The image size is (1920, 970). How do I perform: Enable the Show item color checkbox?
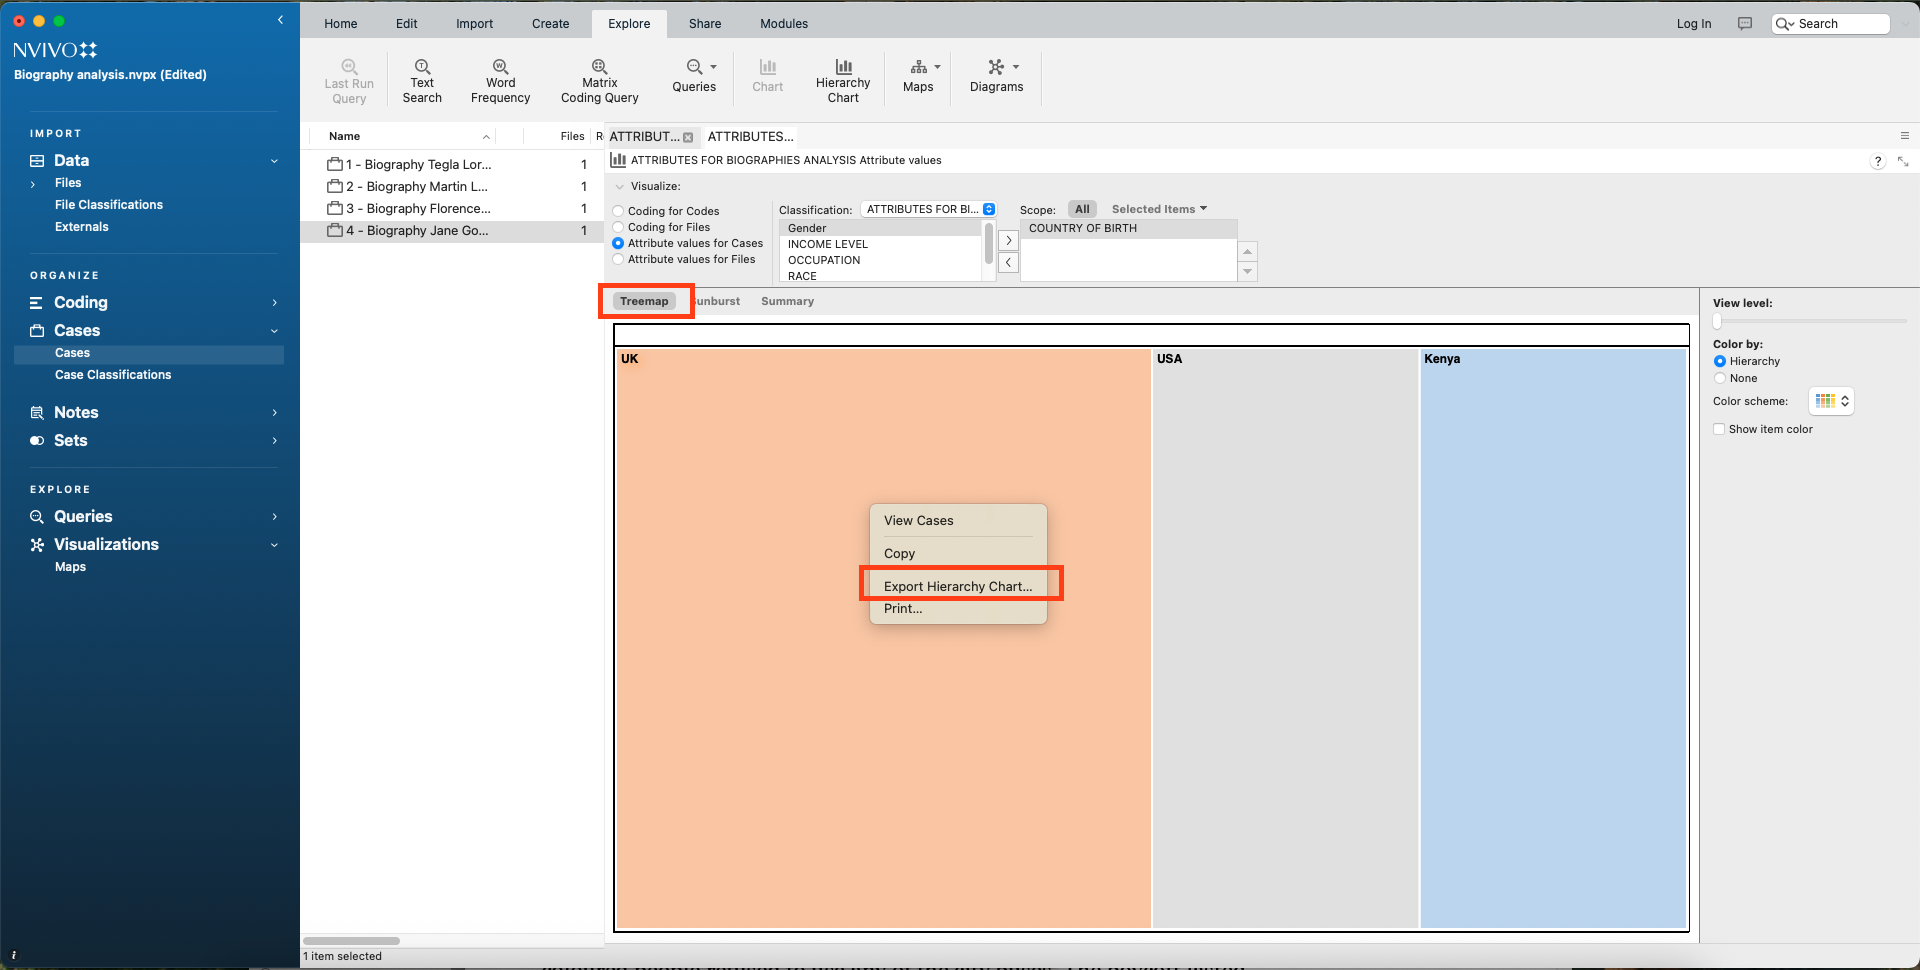pyautogui.click(x=1719, y=429)
